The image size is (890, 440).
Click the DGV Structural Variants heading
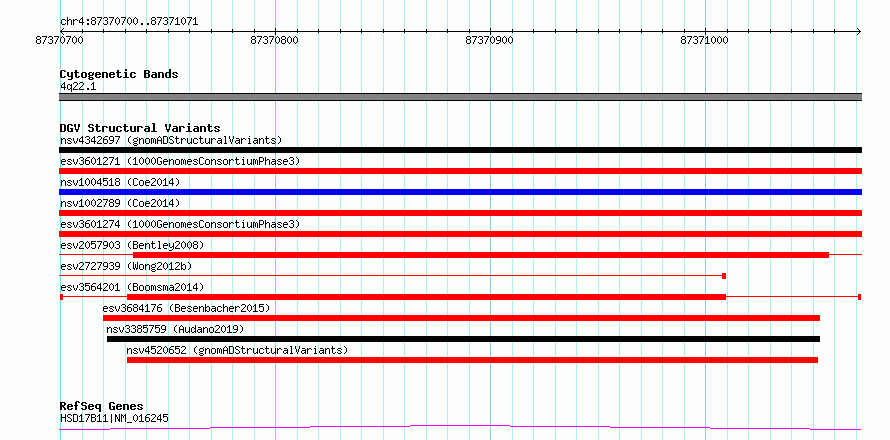pos(140,128)
